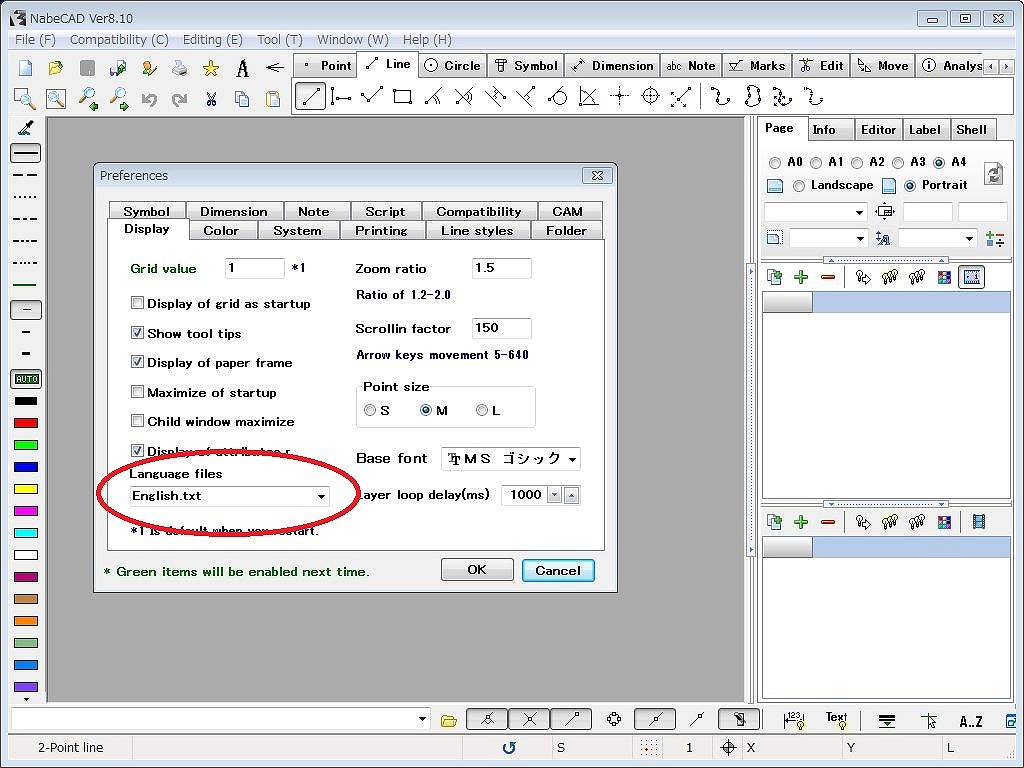The height and width of the screenshot is (768, 1024).
Task: Enable Display of grid as startup
Action: [x=137, y=303]
